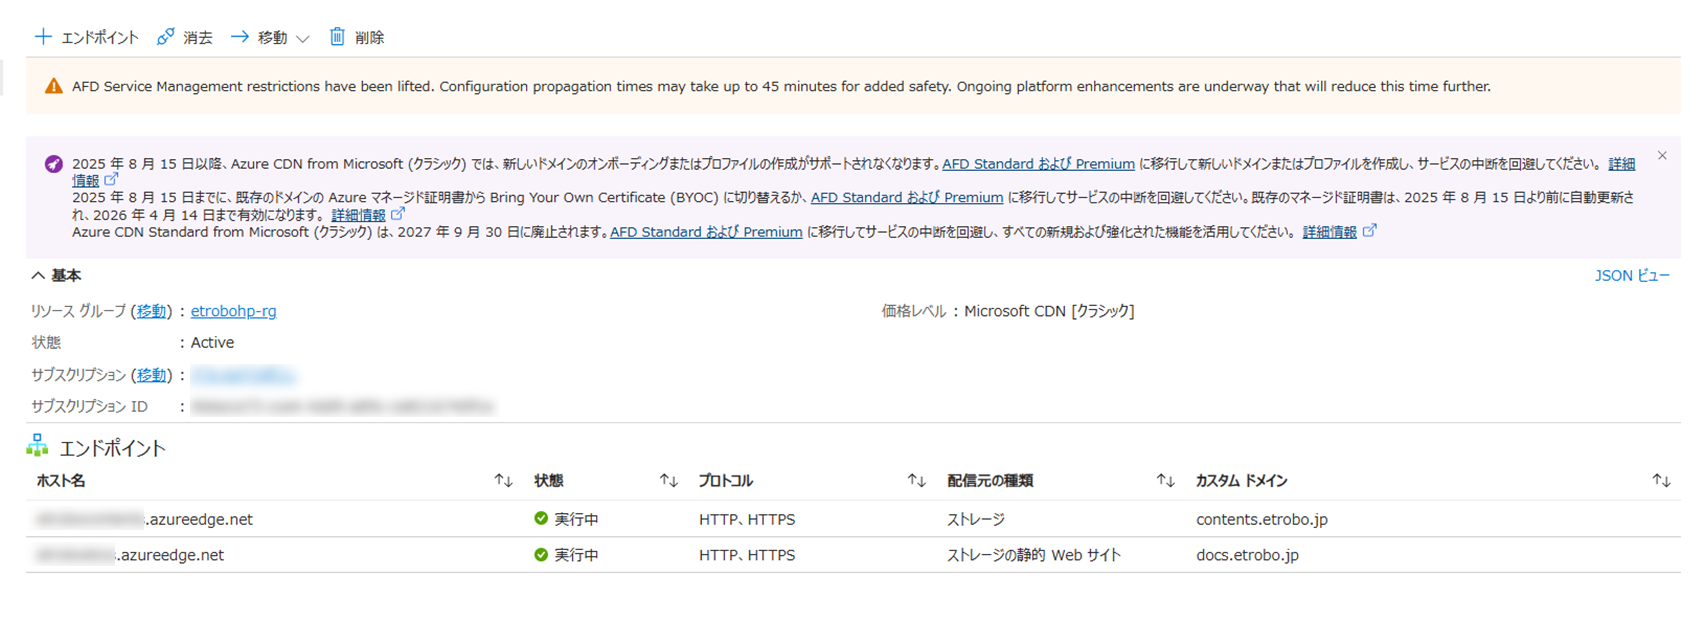1704x626 pixels.
Task: Click HTTP、HTTPS in the contents.etrobo.jp row
Action: [747, 519]
